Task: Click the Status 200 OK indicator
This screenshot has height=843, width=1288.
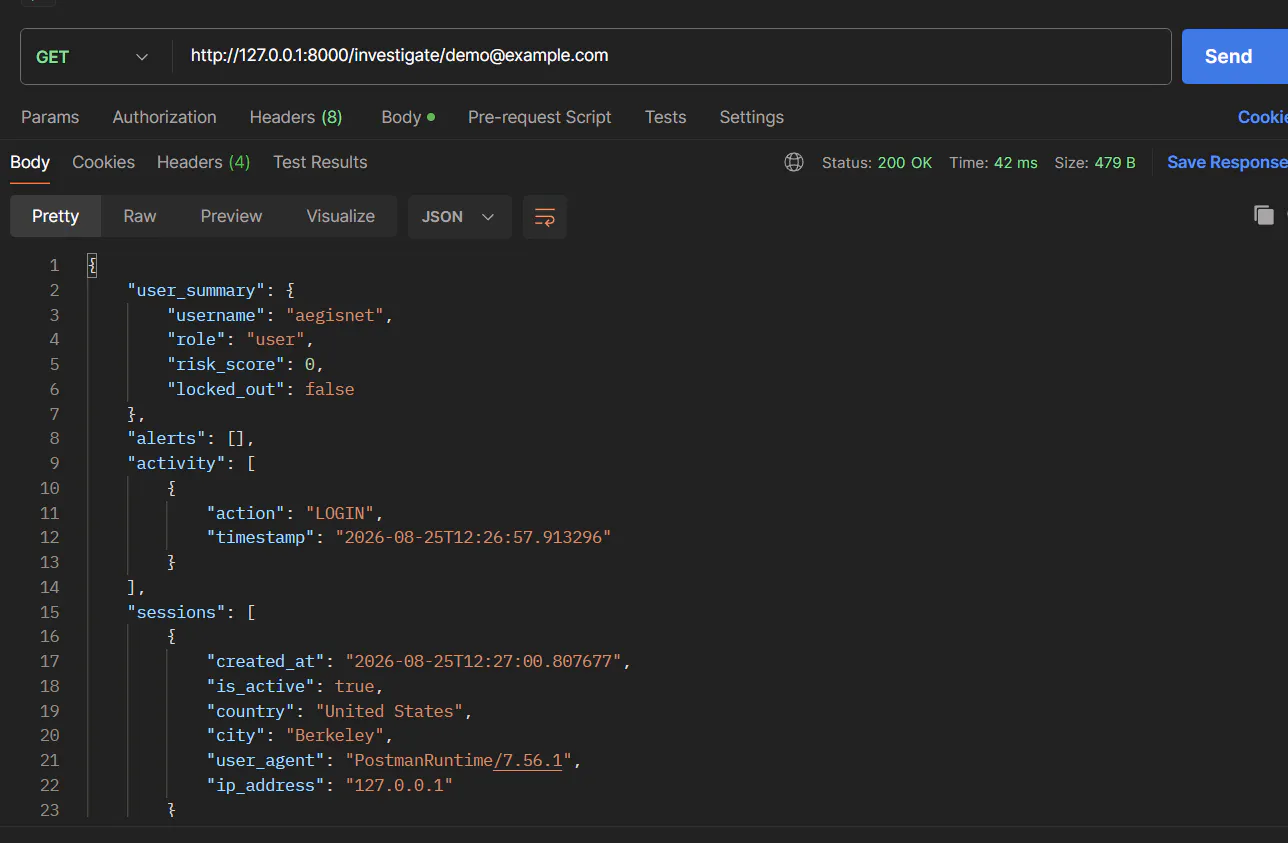Action: click(x=877, y=162)
